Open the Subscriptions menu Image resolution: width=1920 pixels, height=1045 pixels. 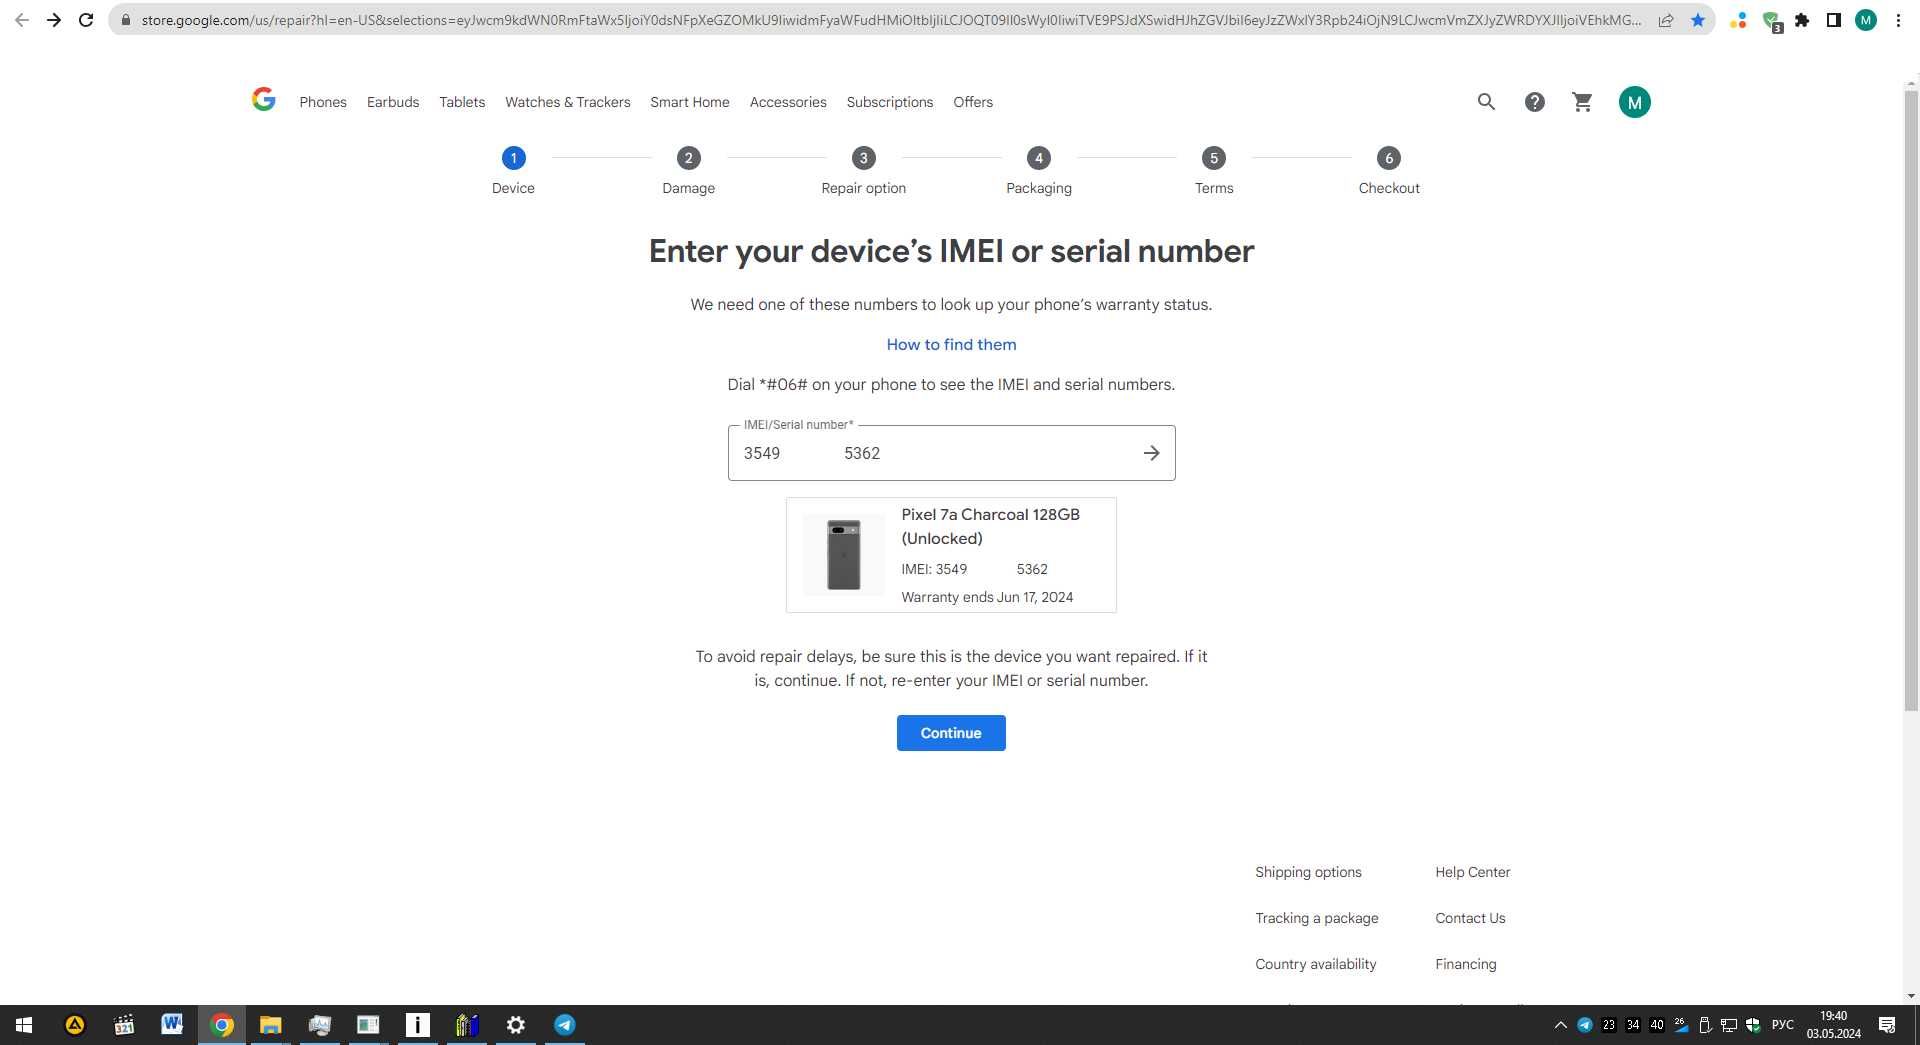(x=890, y=102)
